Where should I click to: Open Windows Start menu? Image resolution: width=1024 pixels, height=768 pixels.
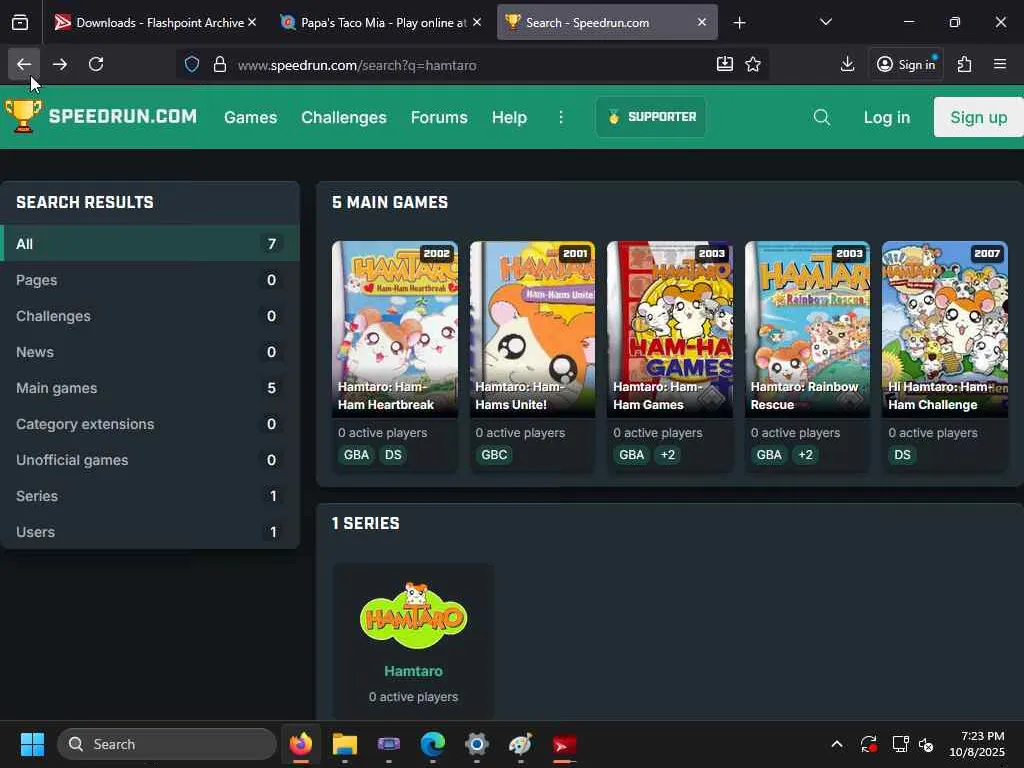(x=32, y=744)
